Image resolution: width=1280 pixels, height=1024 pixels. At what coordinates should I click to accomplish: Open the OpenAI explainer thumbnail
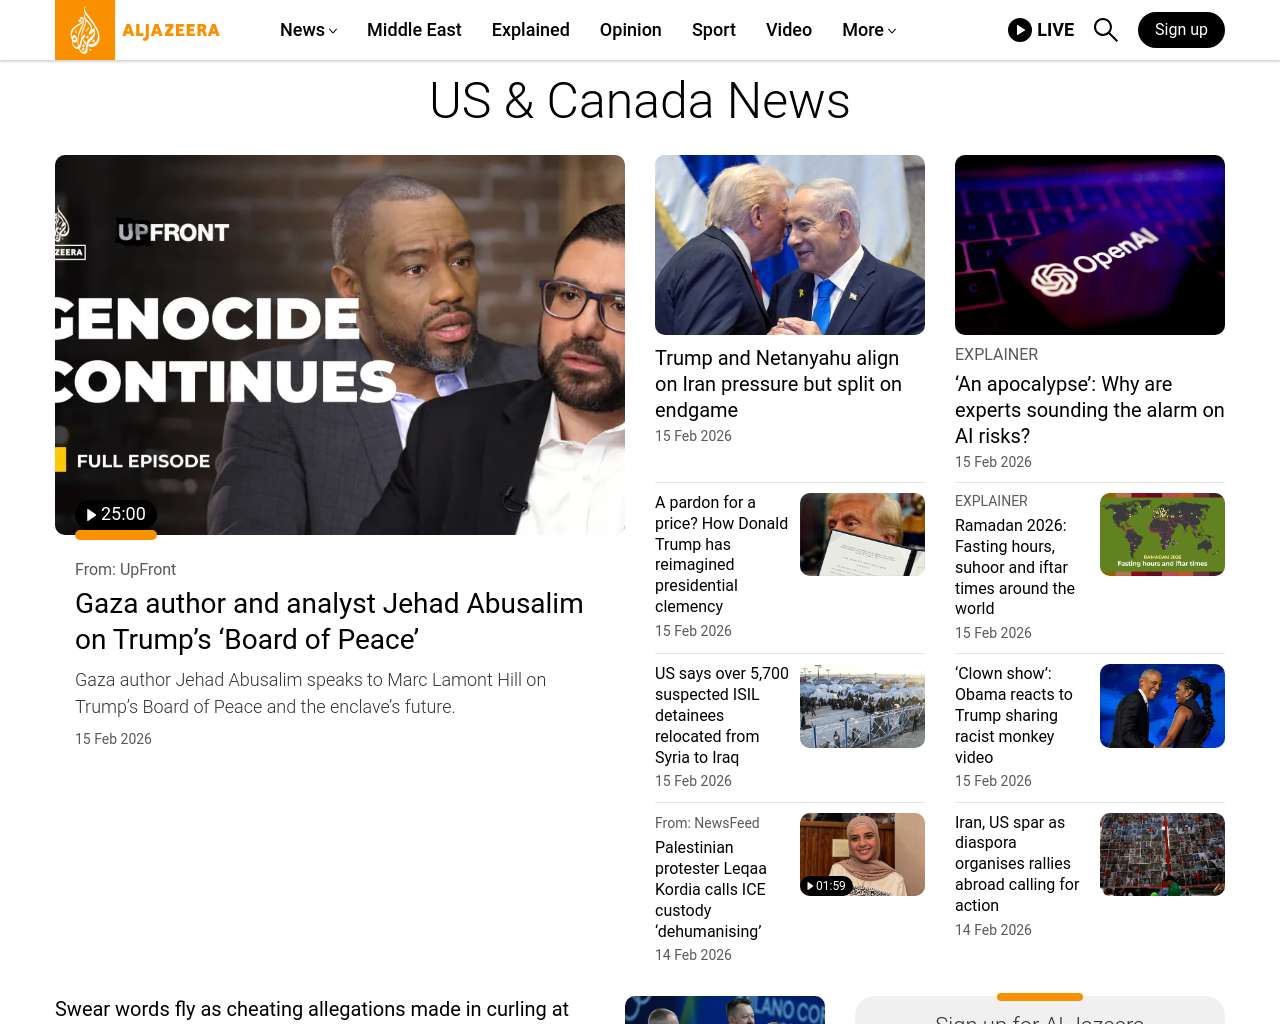click(1090, 245)
